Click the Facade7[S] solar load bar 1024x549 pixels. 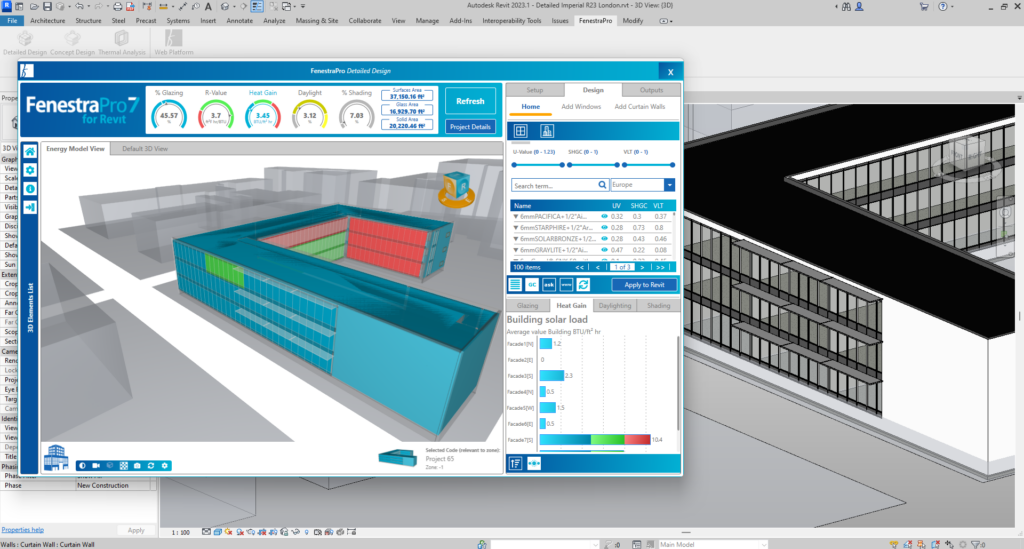coord(595,440)
